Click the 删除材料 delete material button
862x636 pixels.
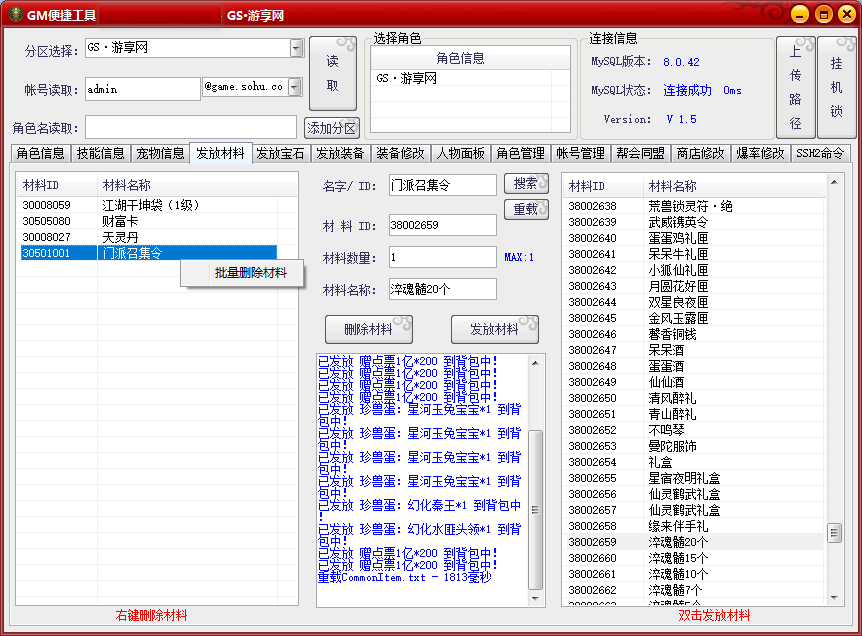pos(368,329)
